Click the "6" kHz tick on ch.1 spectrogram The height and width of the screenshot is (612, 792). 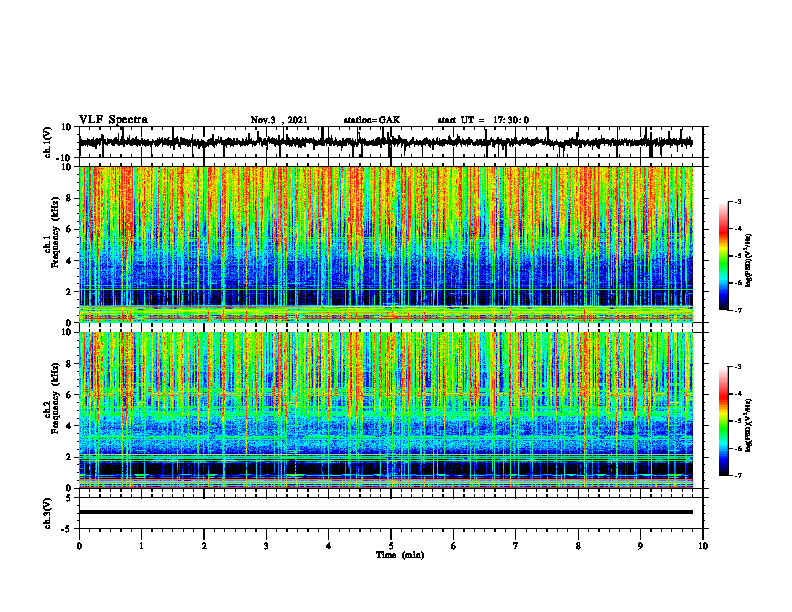[x=69, y=229]
